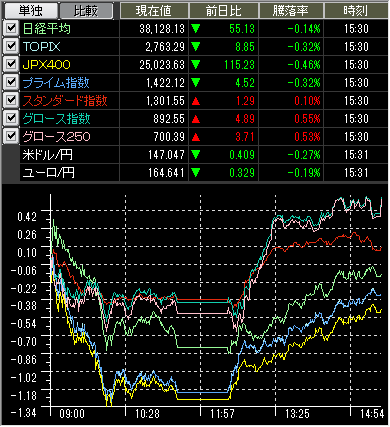390x427 pixels.
Task: Click the green down arrow for 米ドル/円
Action: (x=196, y=155)
